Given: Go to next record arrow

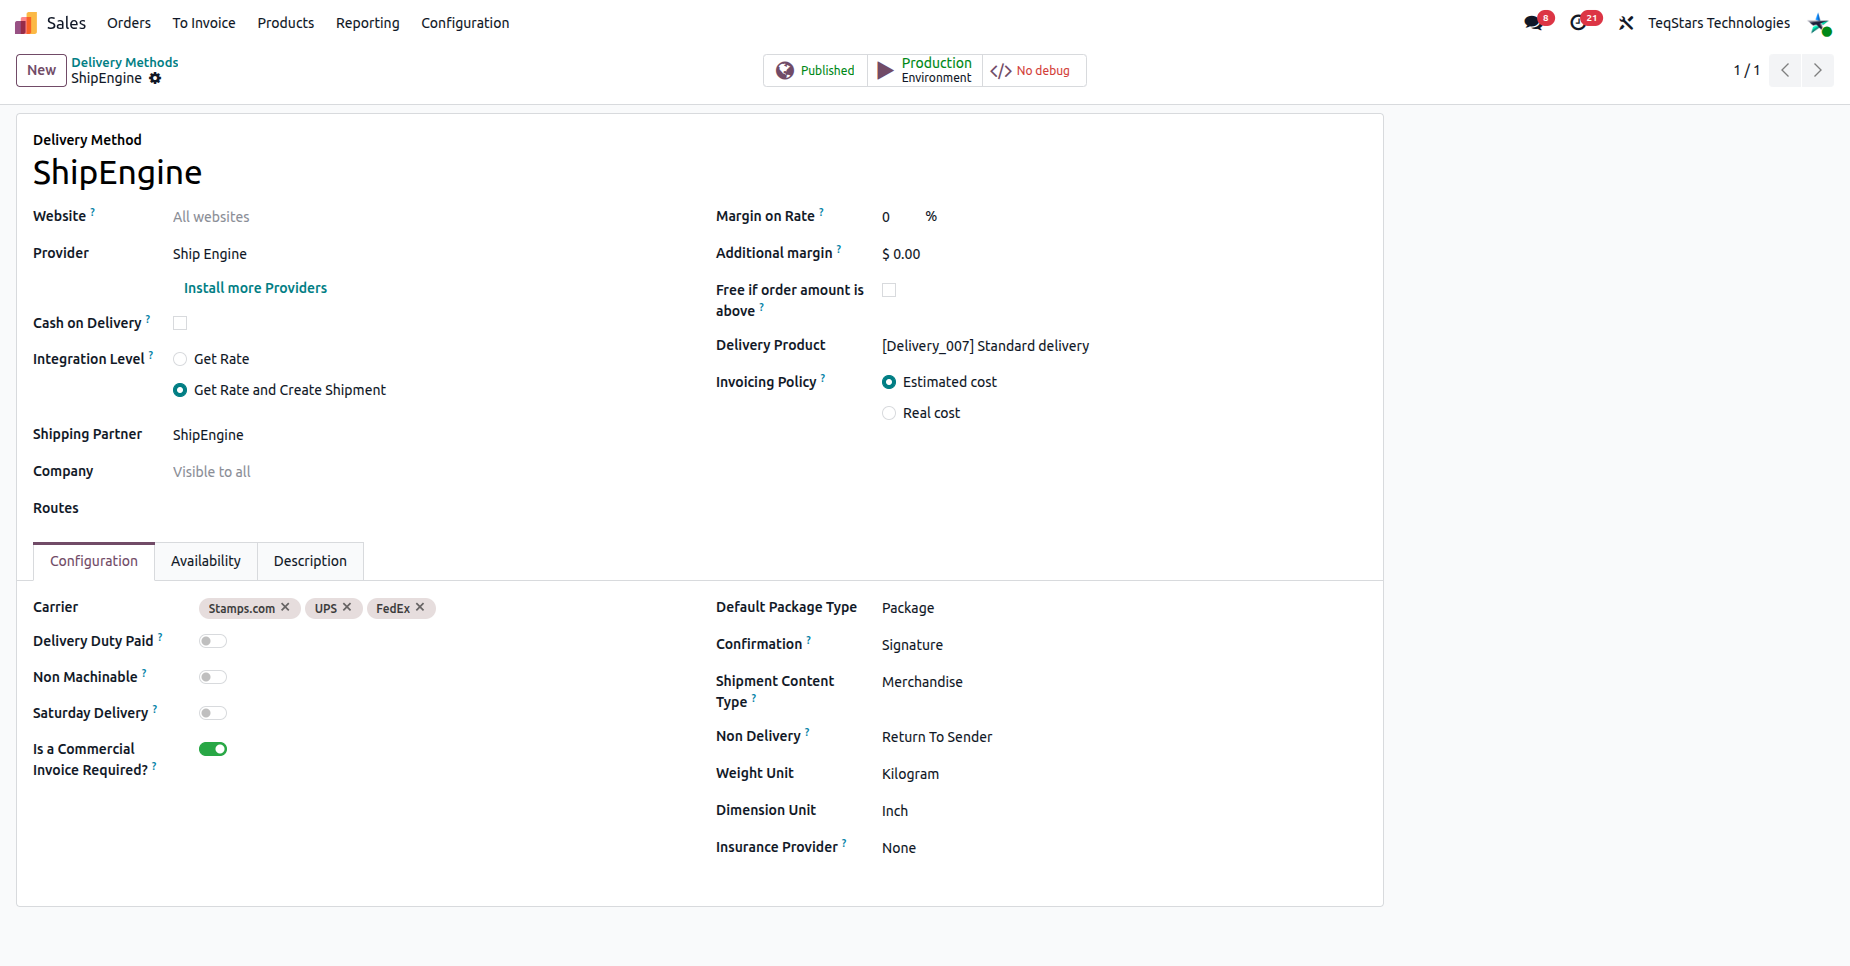Looking at the screenshot, I should coord(1818,70).
